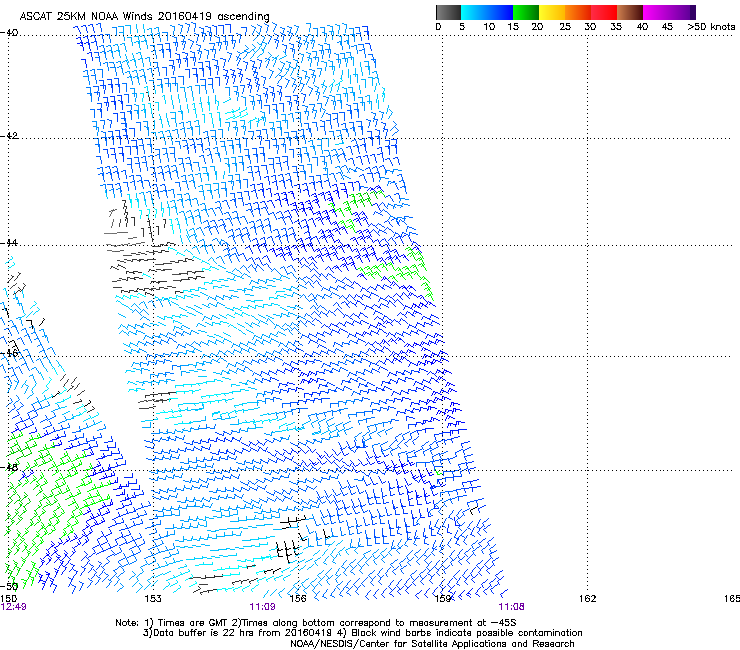Image resolution: width=740 pixels, height=650 pixels.
Task: Click the latitude label -50
Action: click(9, 586)
